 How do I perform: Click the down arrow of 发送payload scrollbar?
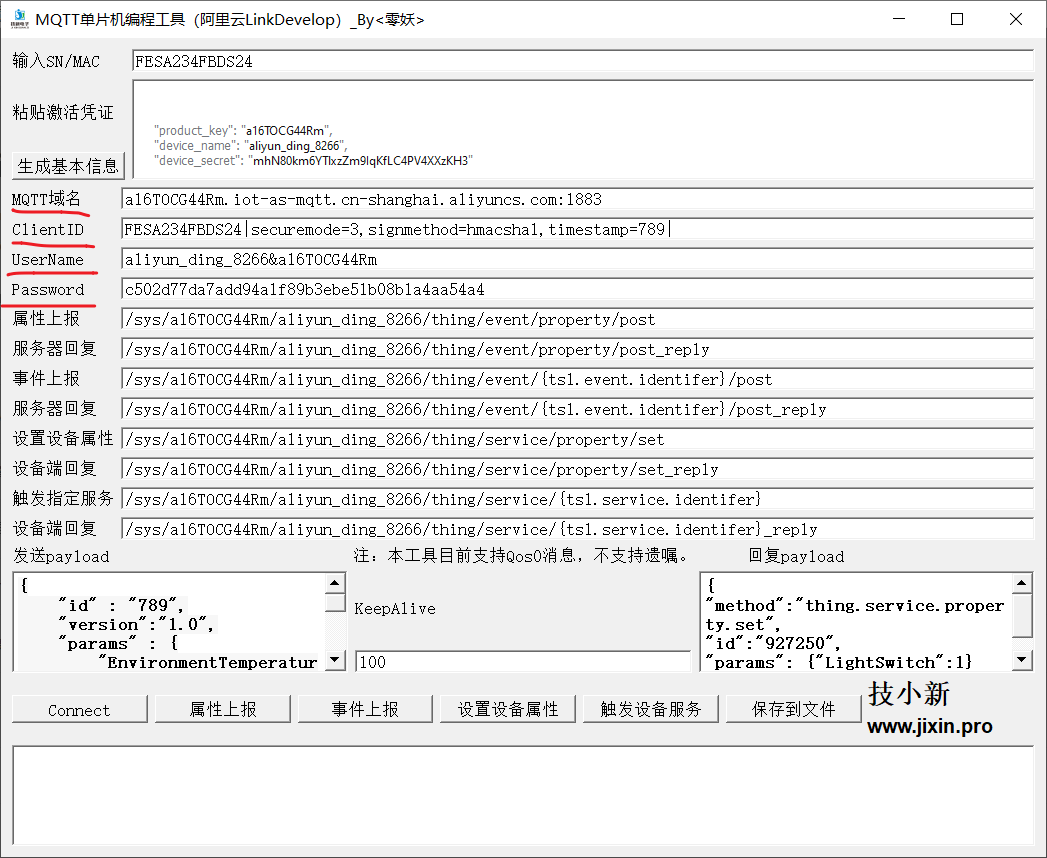click(x=335, y=661)
